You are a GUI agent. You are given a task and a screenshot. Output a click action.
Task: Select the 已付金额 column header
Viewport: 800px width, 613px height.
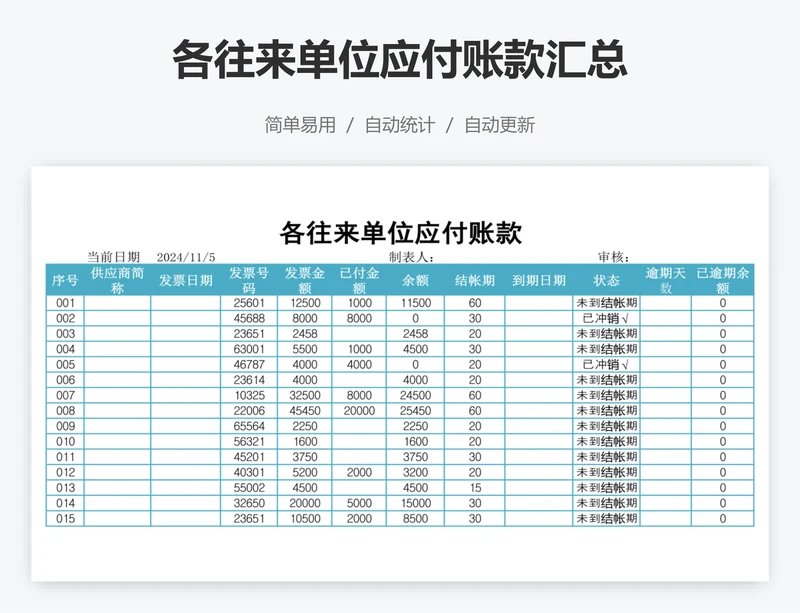[359, 280]
